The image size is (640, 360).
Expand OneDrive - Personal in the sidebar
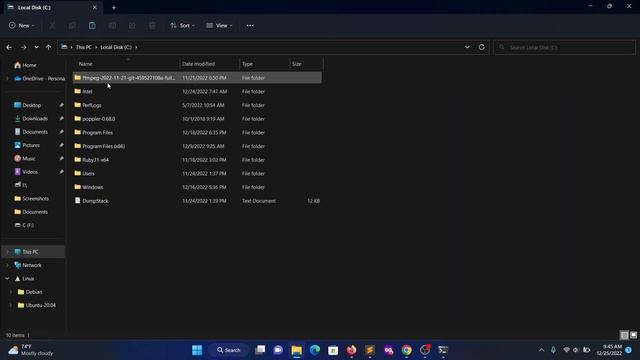(x=7, y=78)
